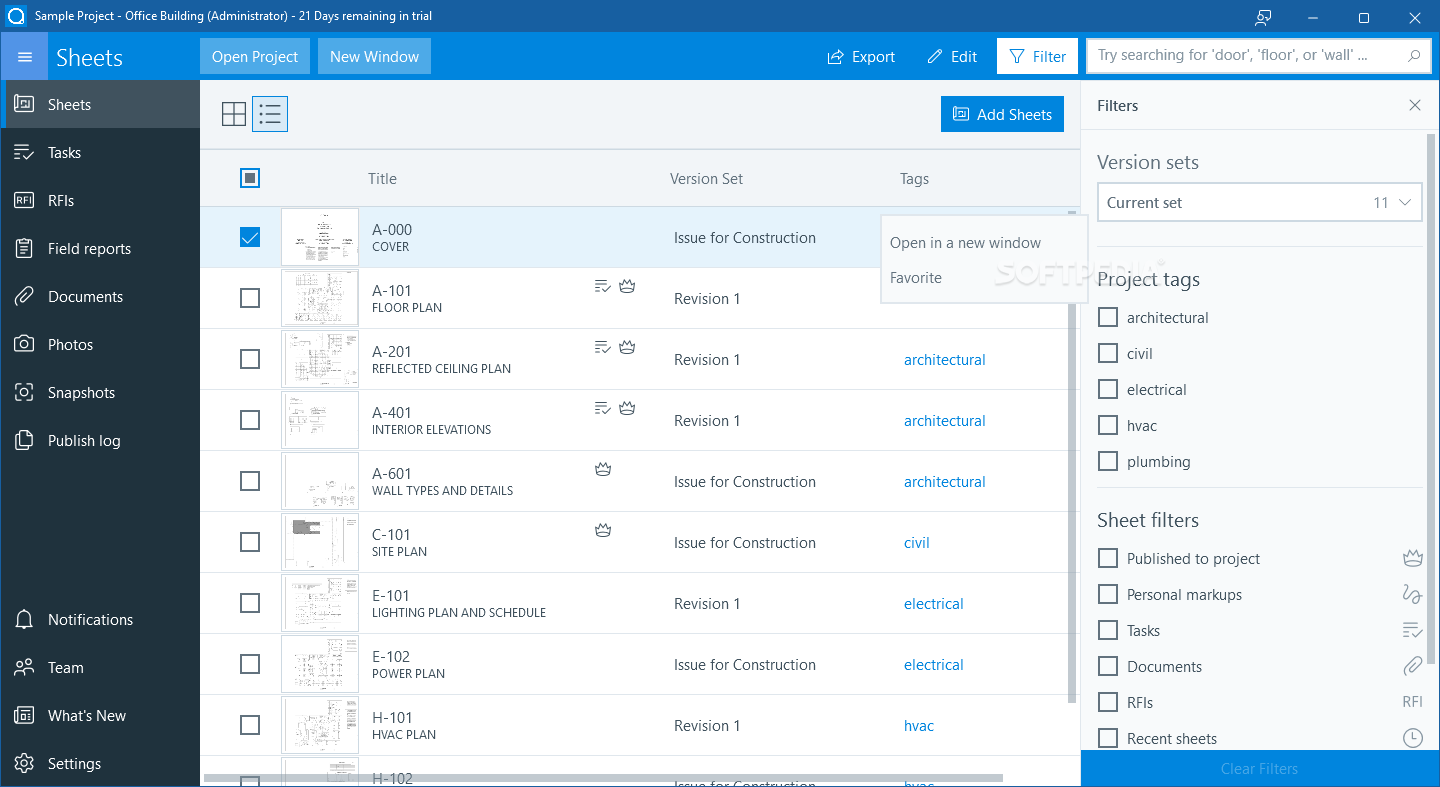Open the hamburger menu next to Sheets
The image size is (1440, 787).
[x=25, y=56]
